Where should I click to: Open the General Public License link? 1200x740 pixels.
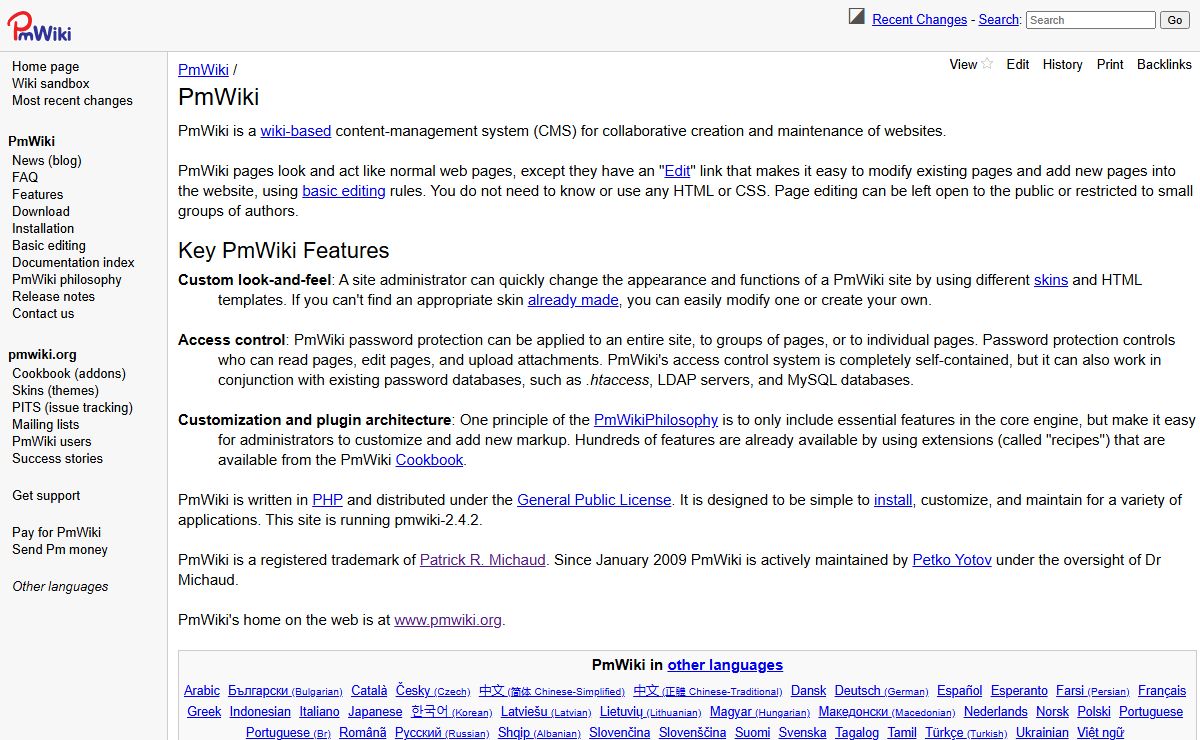594,500
